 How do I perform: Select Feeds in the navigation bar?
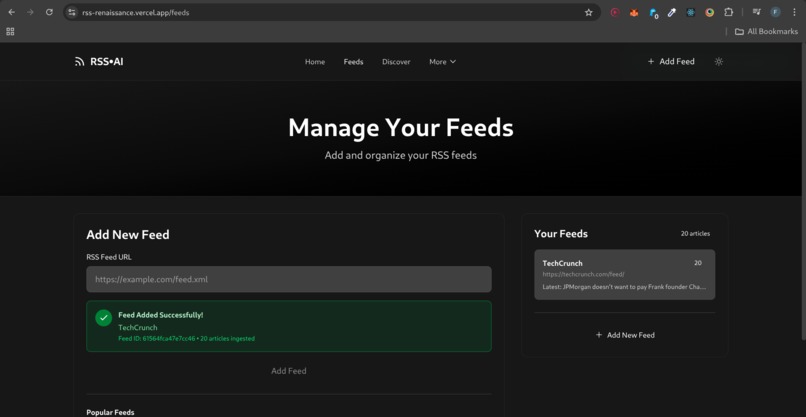click(x=353, y=62)
